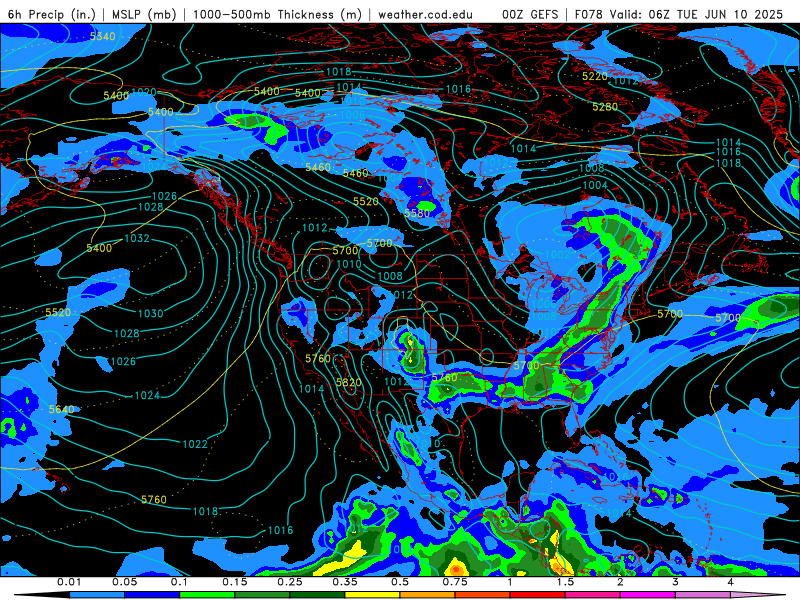
Task: Click the dark blue 0.05–0.1 legend swatch
Action: tap(152, 595)
